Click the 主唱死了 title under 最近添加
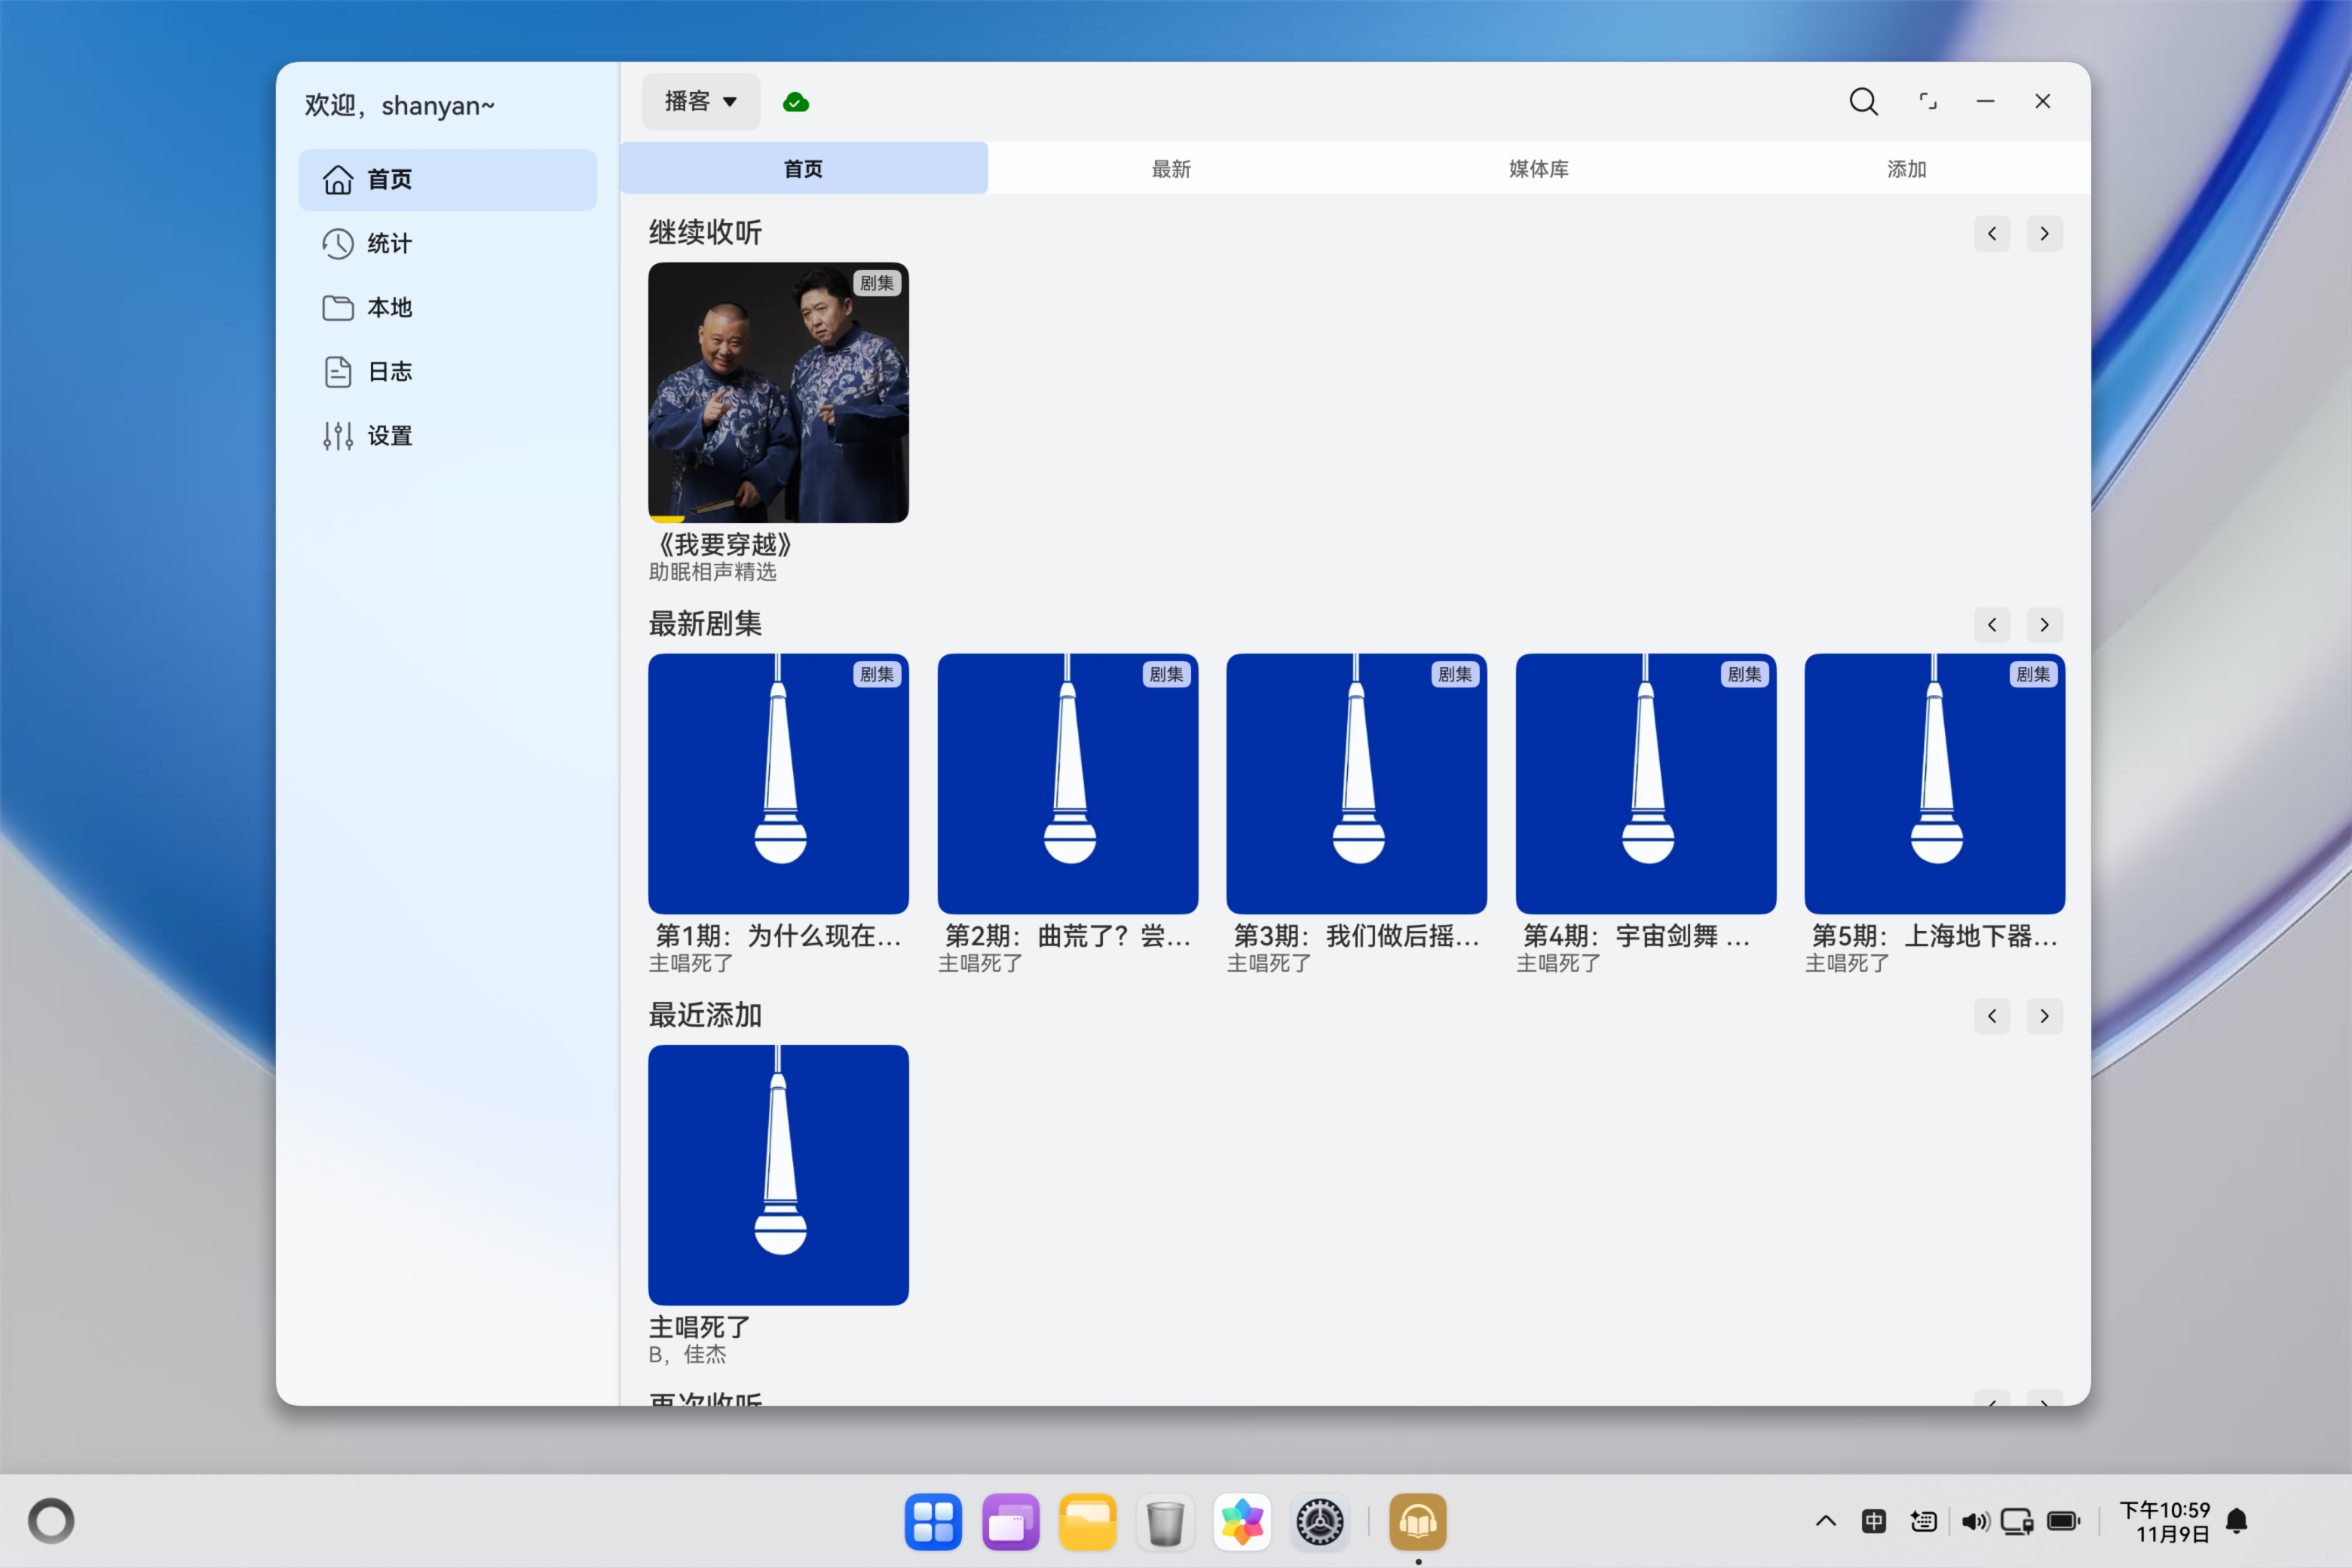 point(699,1327)
